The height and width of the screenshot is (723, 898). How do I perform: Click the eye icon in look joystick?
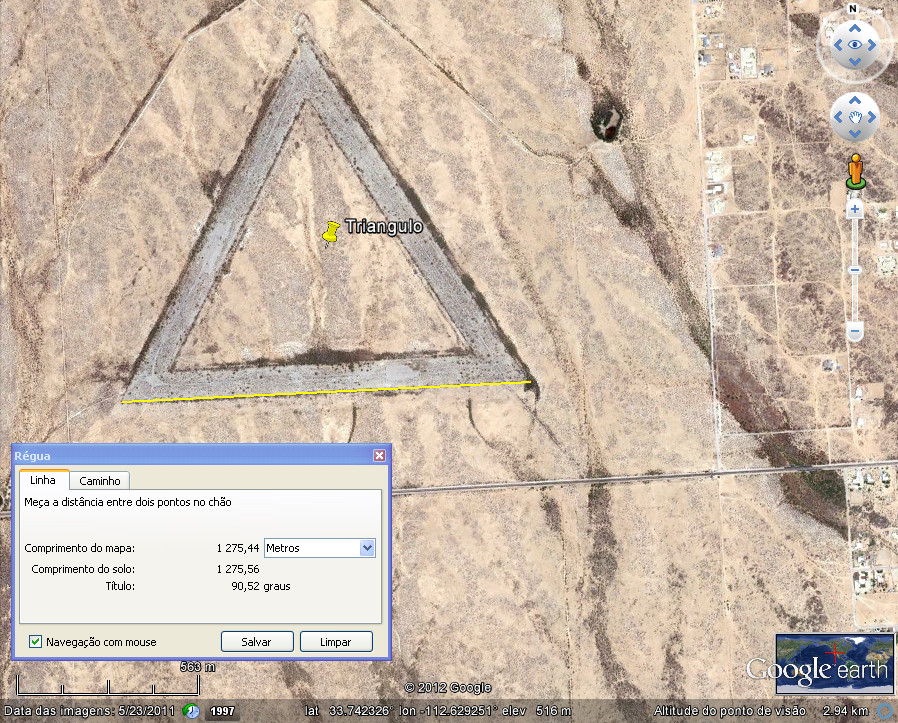point(855,44)
